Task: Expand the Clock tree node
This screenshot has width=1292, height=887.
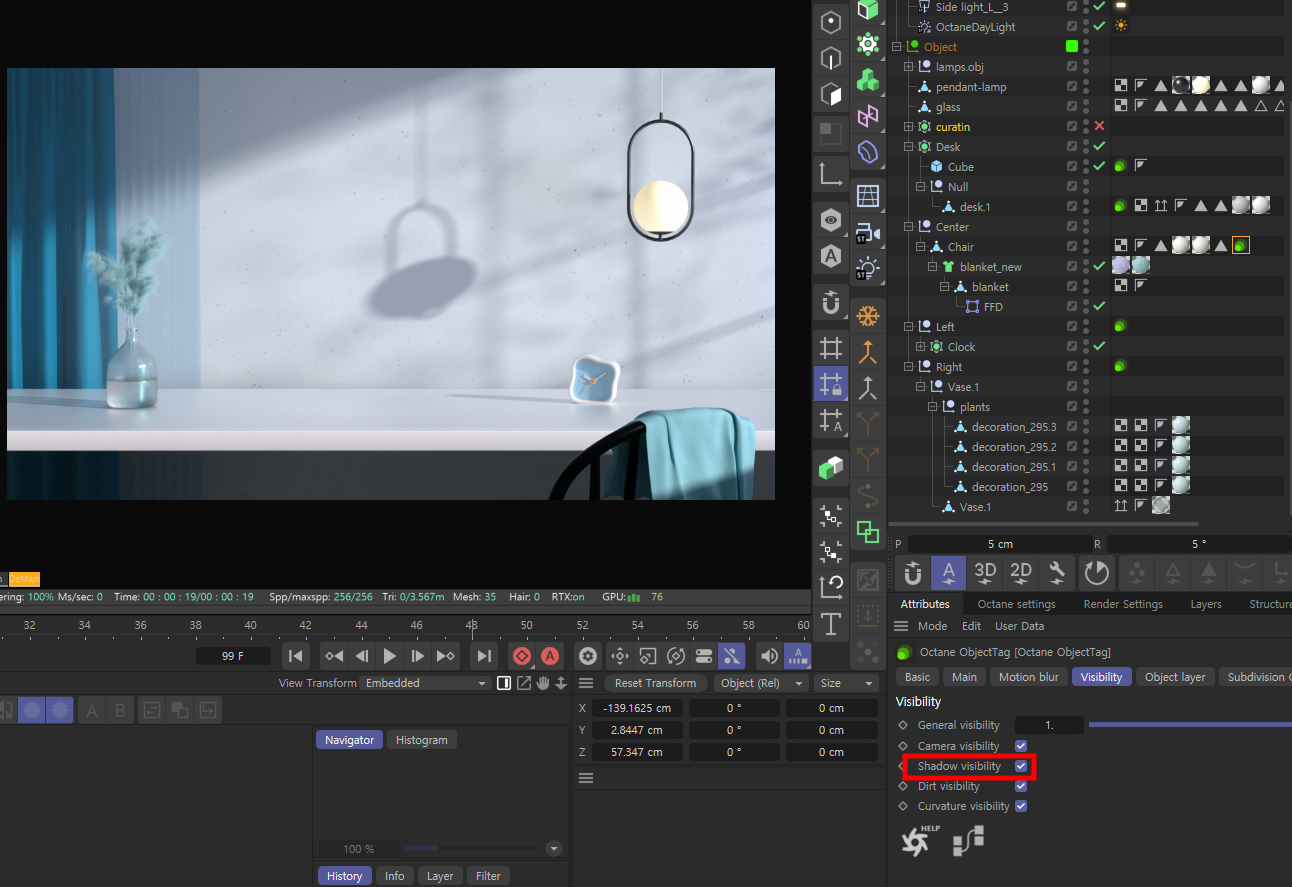Action: pos(921,347)
